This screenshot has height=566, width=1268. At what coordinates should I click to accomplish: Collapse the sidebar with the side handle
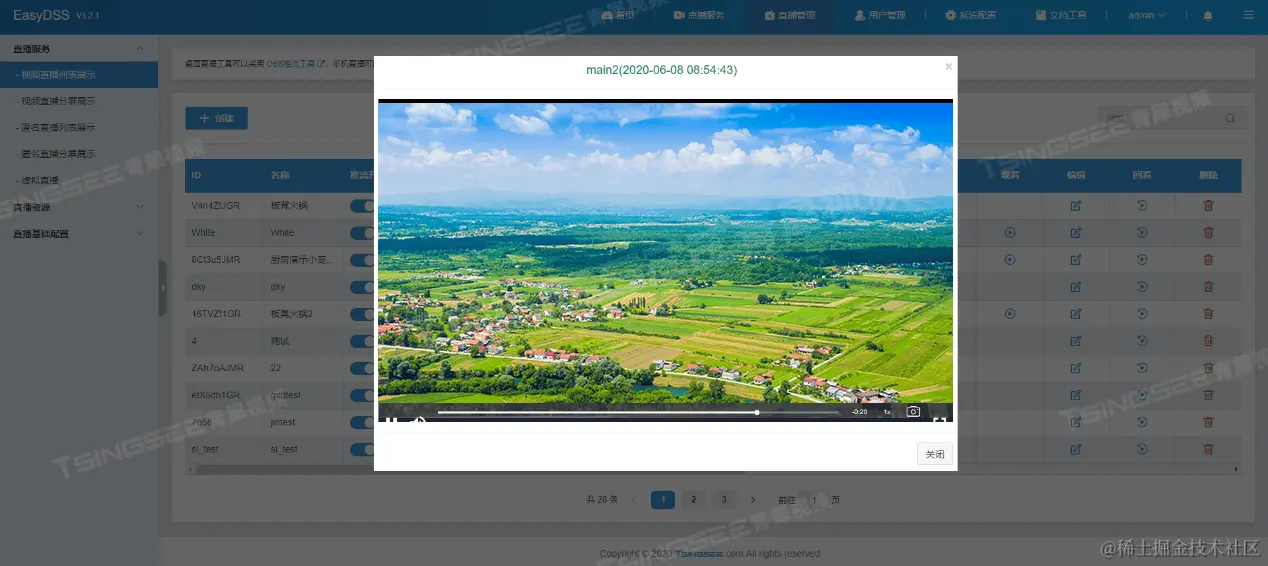tap(163, 288)
